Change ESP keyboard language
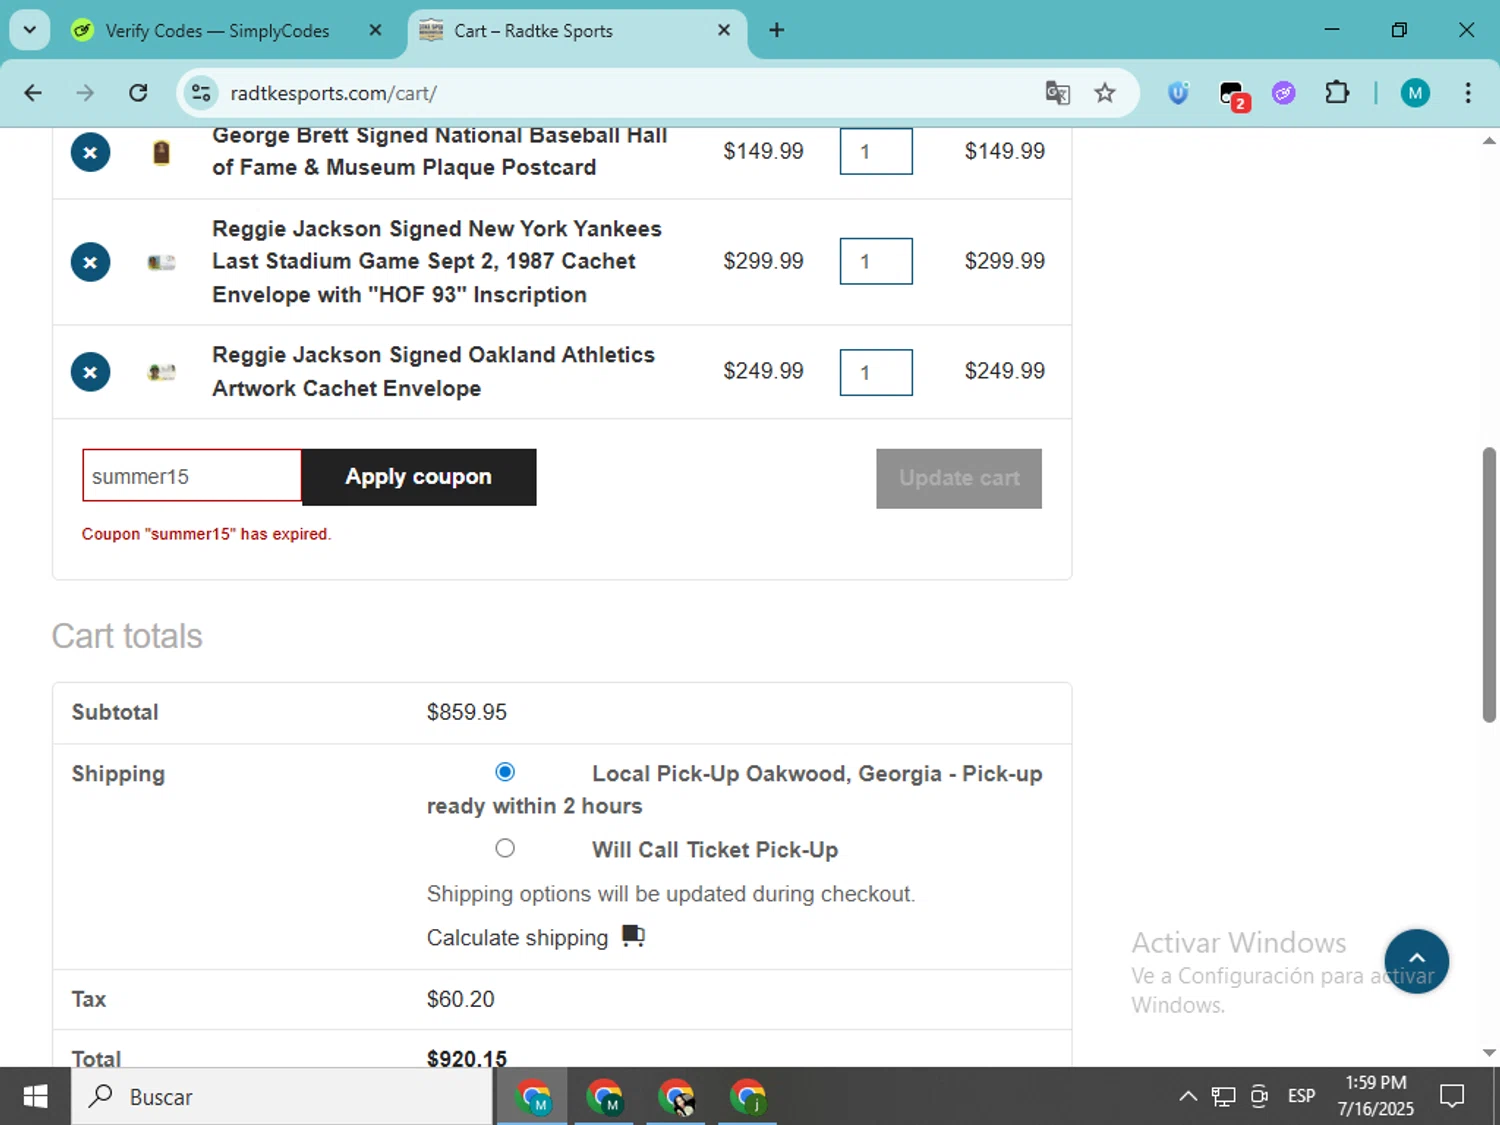This screenshot has height=1125, width=1500. click(1301, 1097)
